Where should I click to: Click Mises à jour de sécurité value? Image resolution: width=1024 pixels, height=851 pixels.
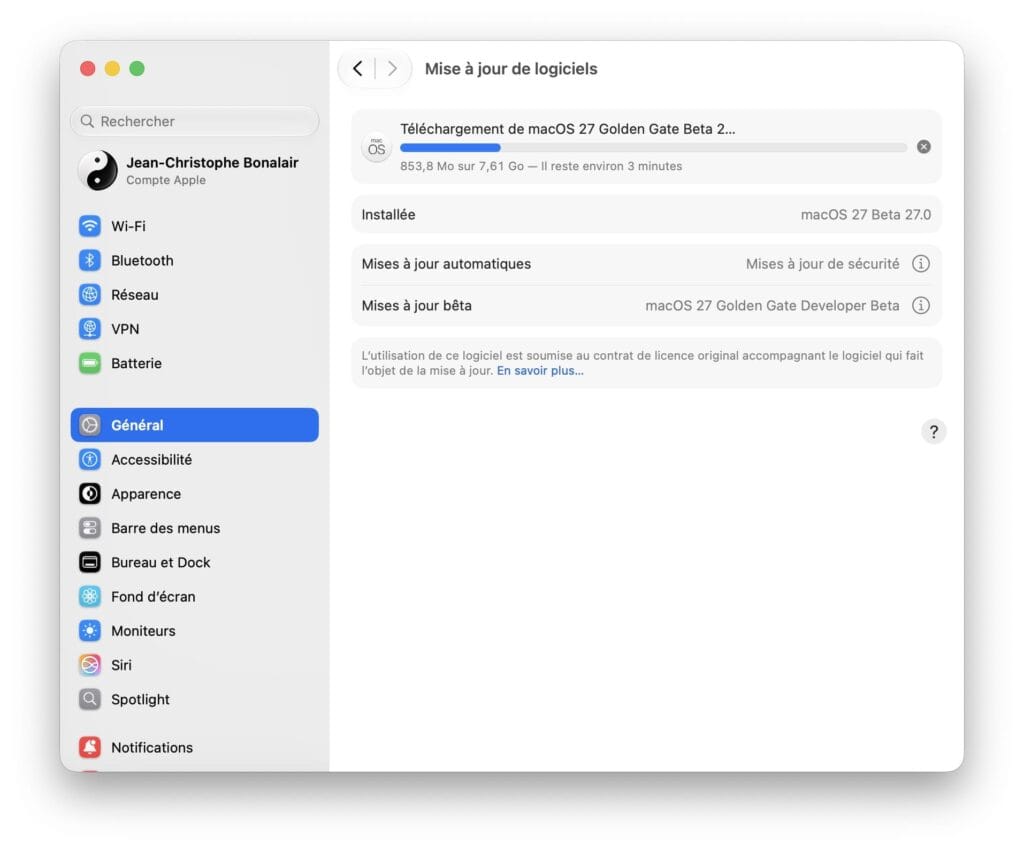[823, 264]
